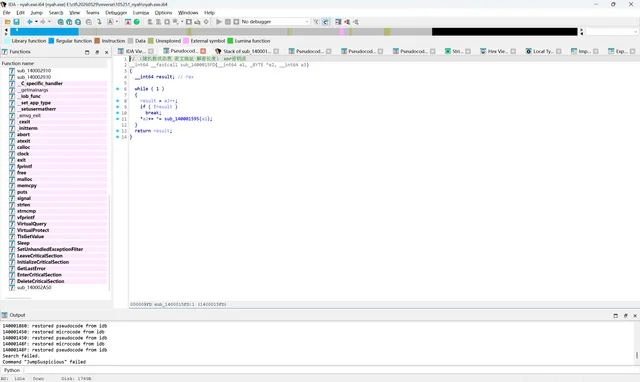Select sub_140002A50 in Functions list
640x382 pixels.
[34, 288]
